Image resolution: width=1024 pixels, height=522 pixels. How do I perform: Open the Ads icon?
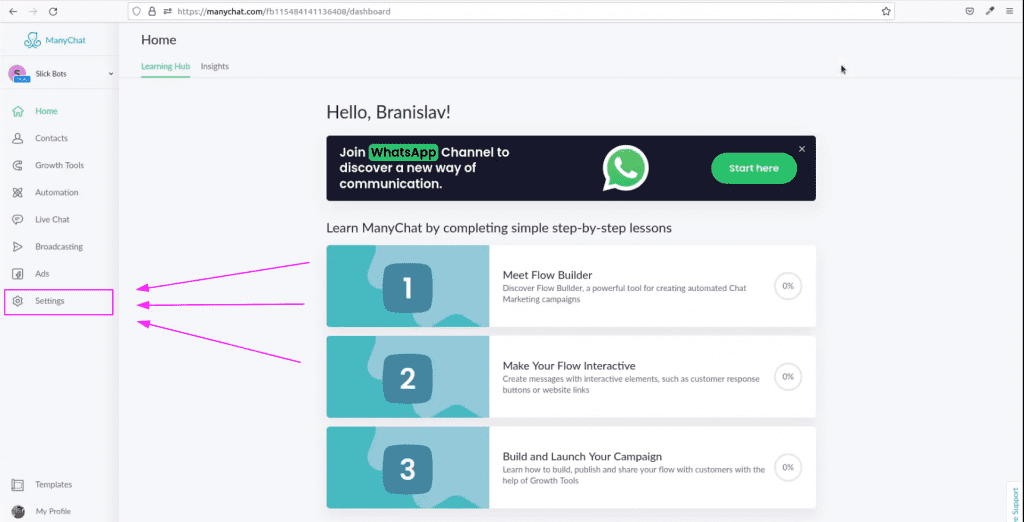(x=18, y=274)
